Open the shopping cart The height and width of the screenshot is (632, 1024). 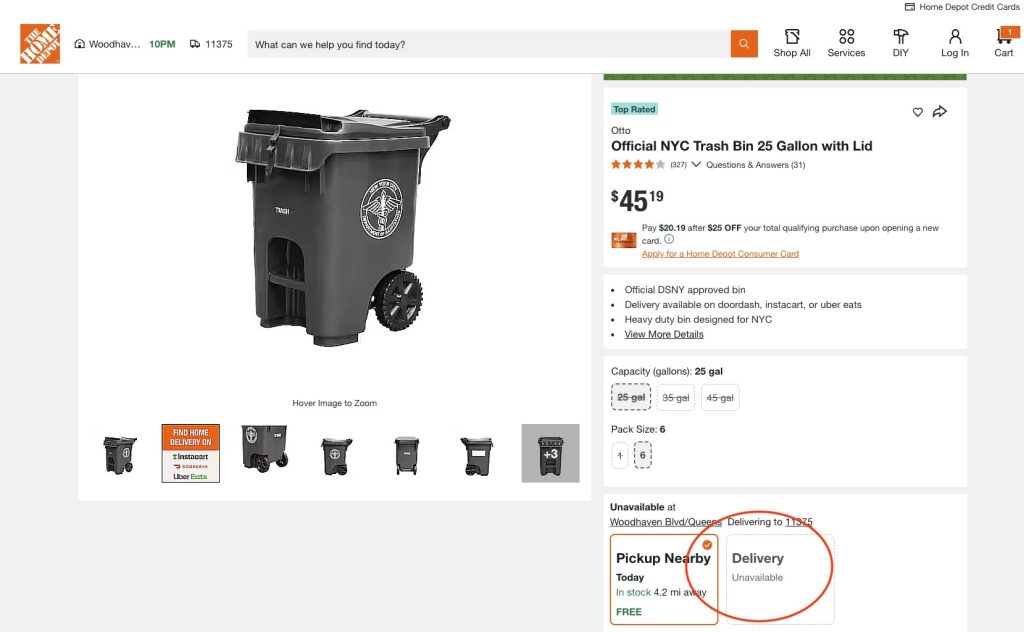point(1003,42)
